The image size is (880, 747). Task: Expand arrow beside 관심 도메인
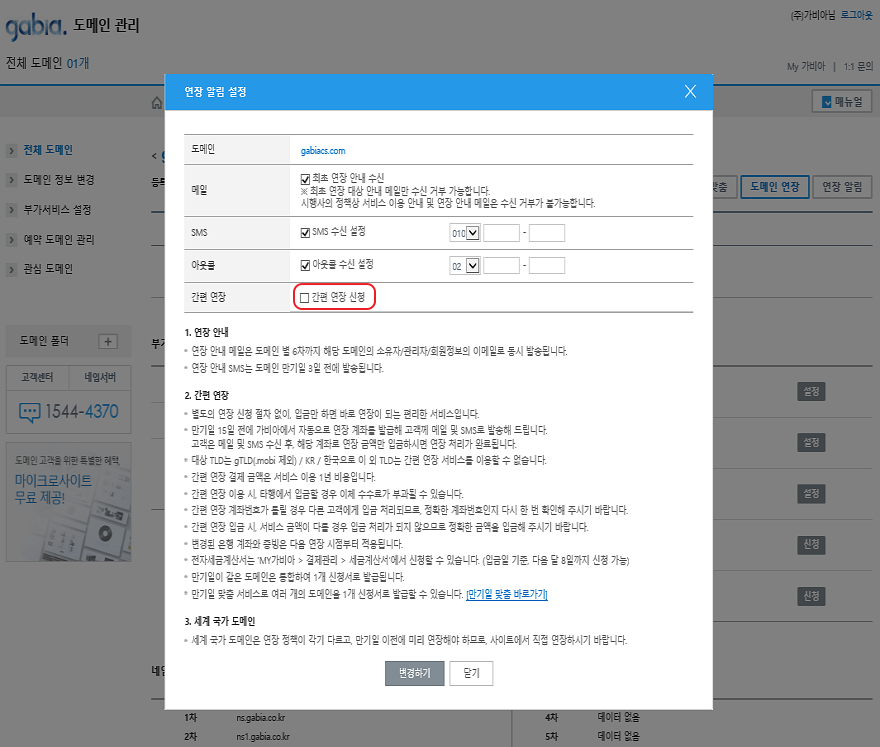tap(11, 270)
